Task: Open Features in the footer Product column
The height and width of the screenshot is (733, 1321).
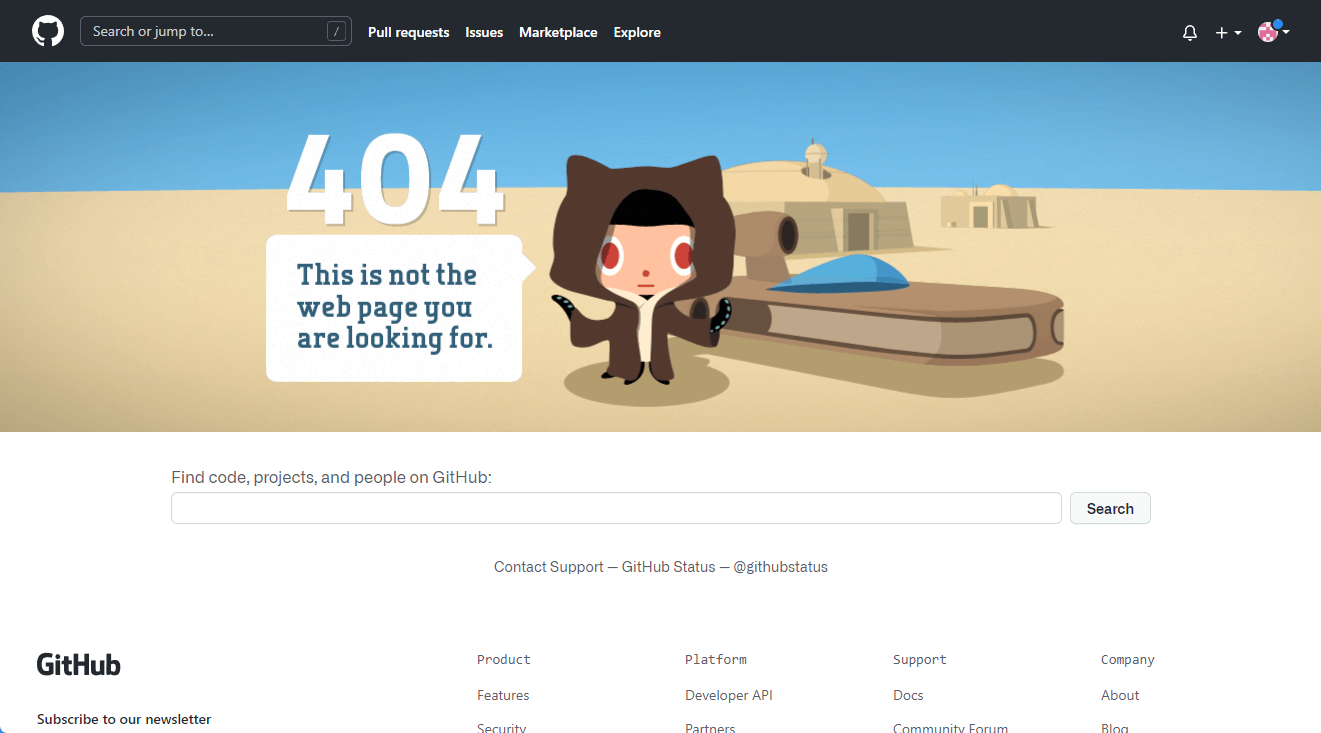Action: [x=503, y=695]
